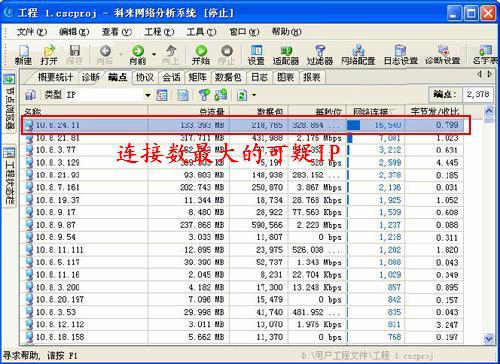Open the 工程状态栏 side panel
Viewport: 500px width, 364px height.
click(x=10, y=176)
